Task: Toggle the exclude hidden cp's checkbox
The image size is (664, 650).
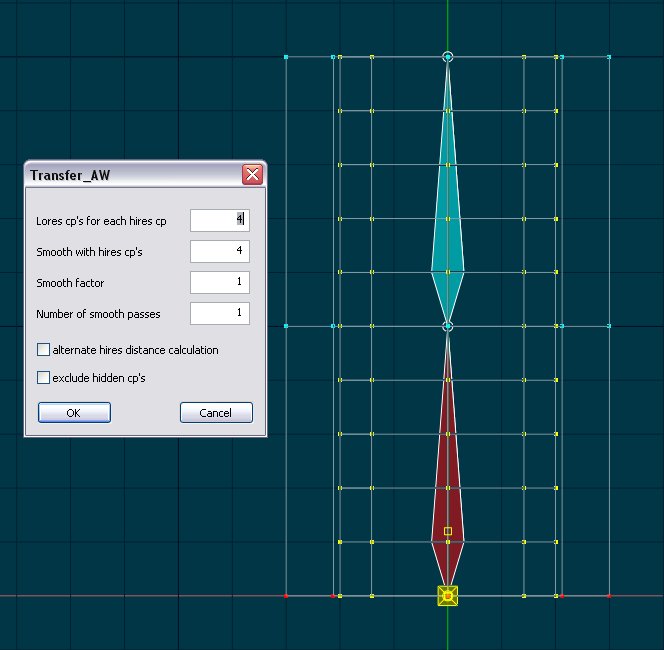Action: click(x=43, y=377)
